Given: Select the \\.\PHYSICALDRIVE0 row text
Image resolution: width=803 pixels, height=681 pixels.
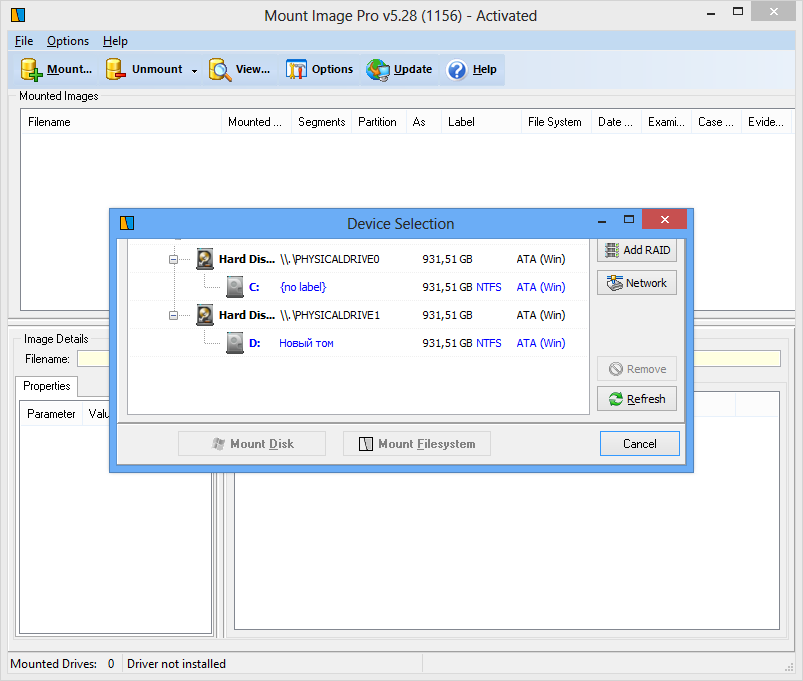Looking at the screenshot, I should click(x=330, y=259).
